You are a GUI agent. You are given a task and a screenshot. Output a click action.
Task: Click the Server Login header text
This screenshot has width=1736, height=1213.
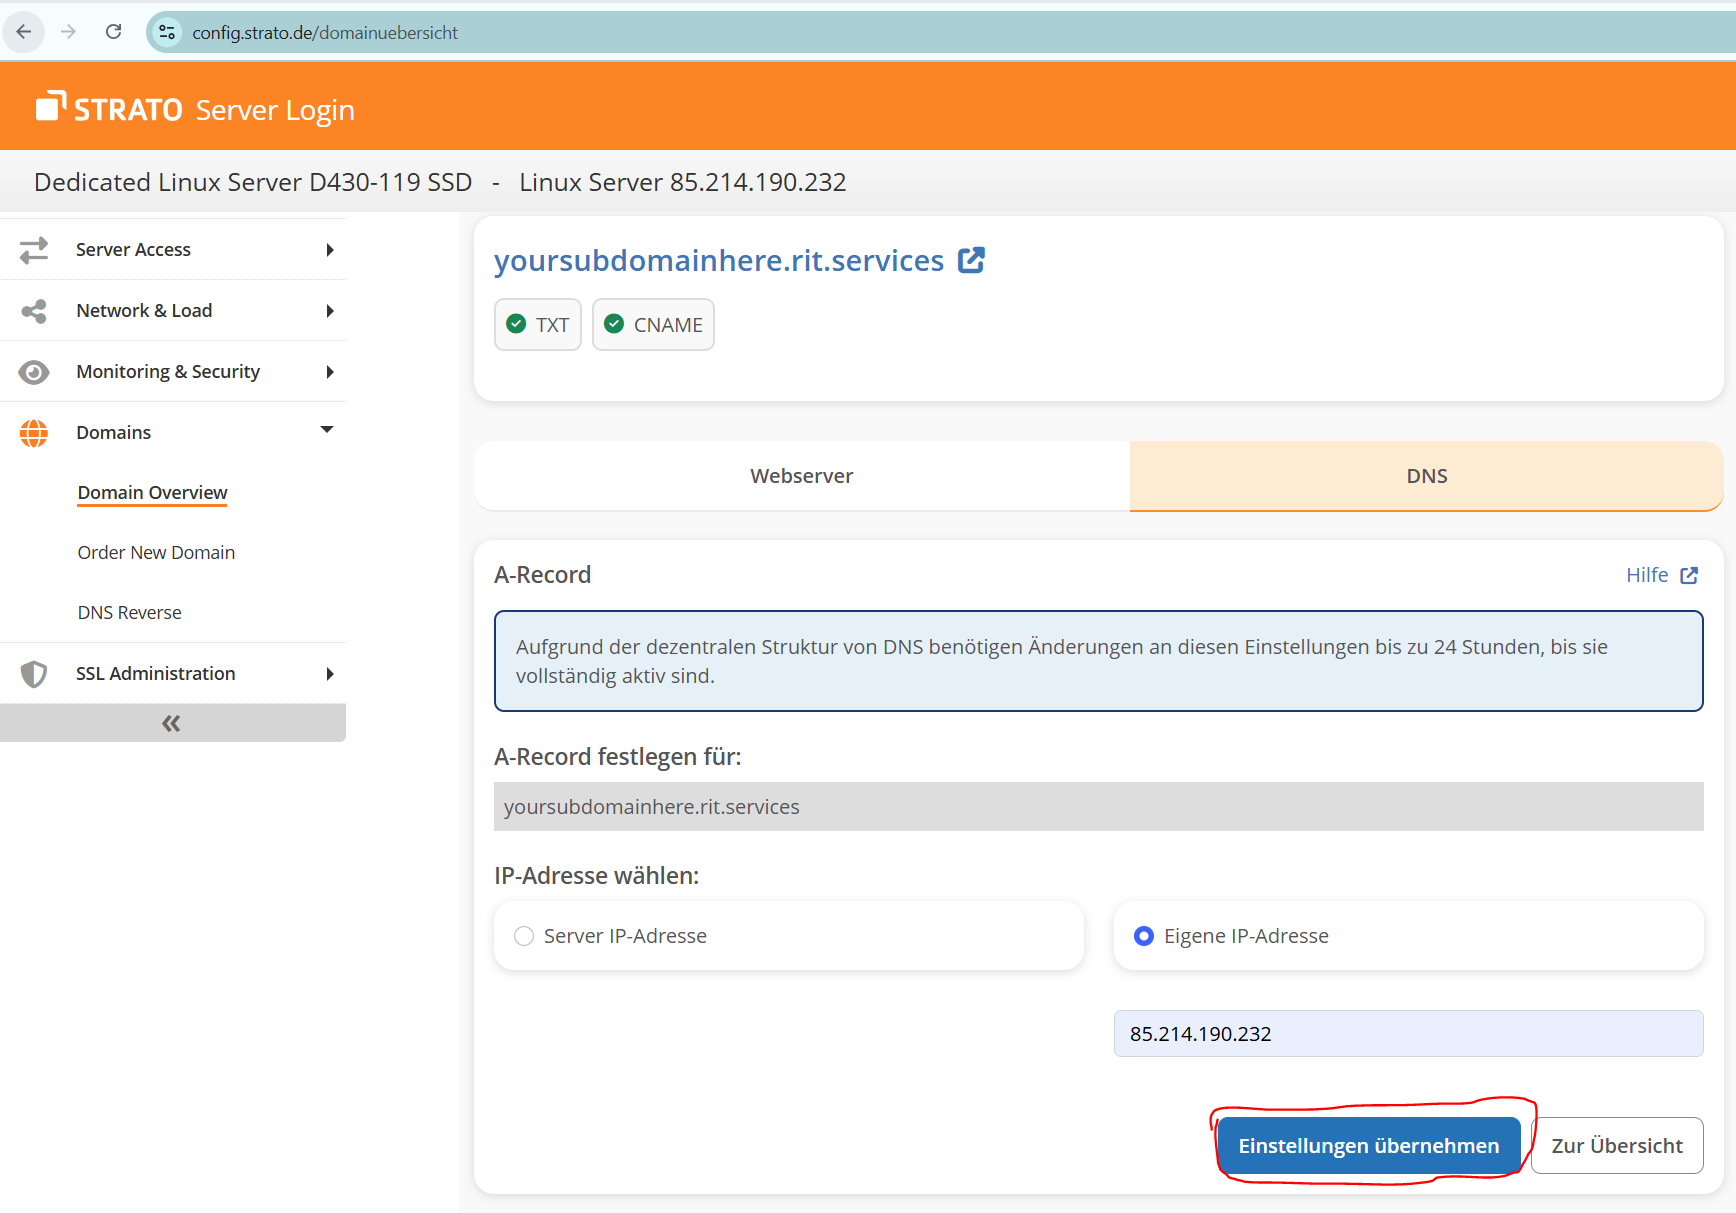point(276,110)
